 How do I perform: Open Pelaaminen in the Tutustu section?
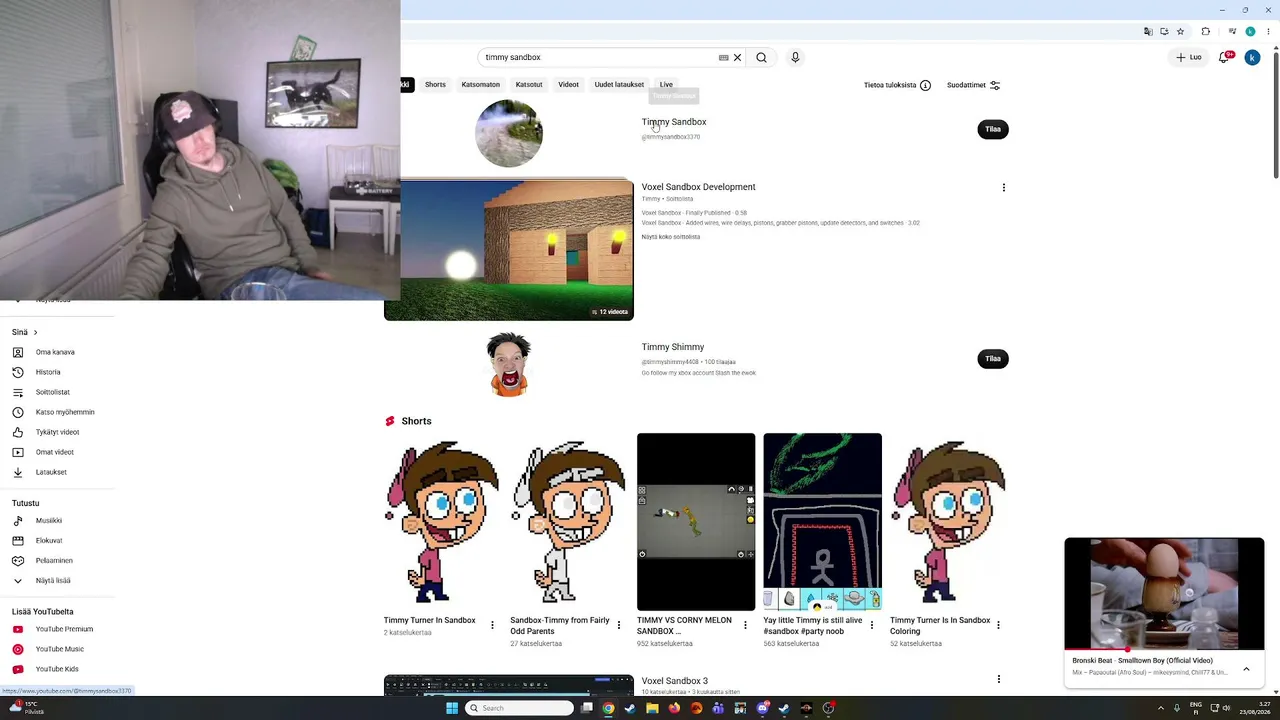tap(54, 560)
